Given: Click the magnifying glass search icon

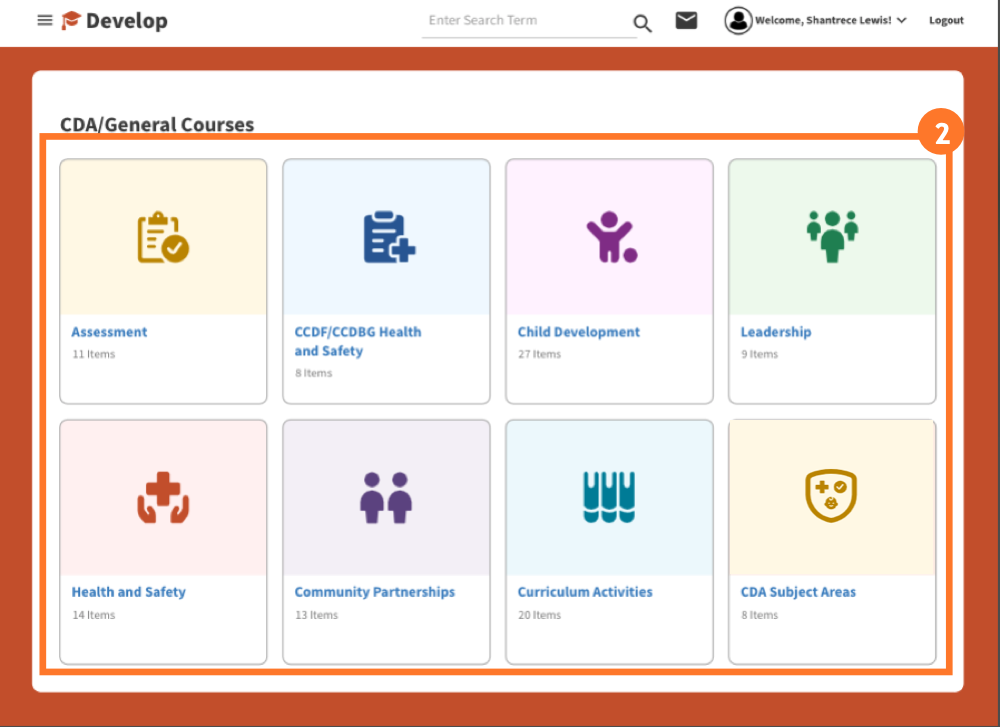Looking at the screenshot, I should [642, 22].
